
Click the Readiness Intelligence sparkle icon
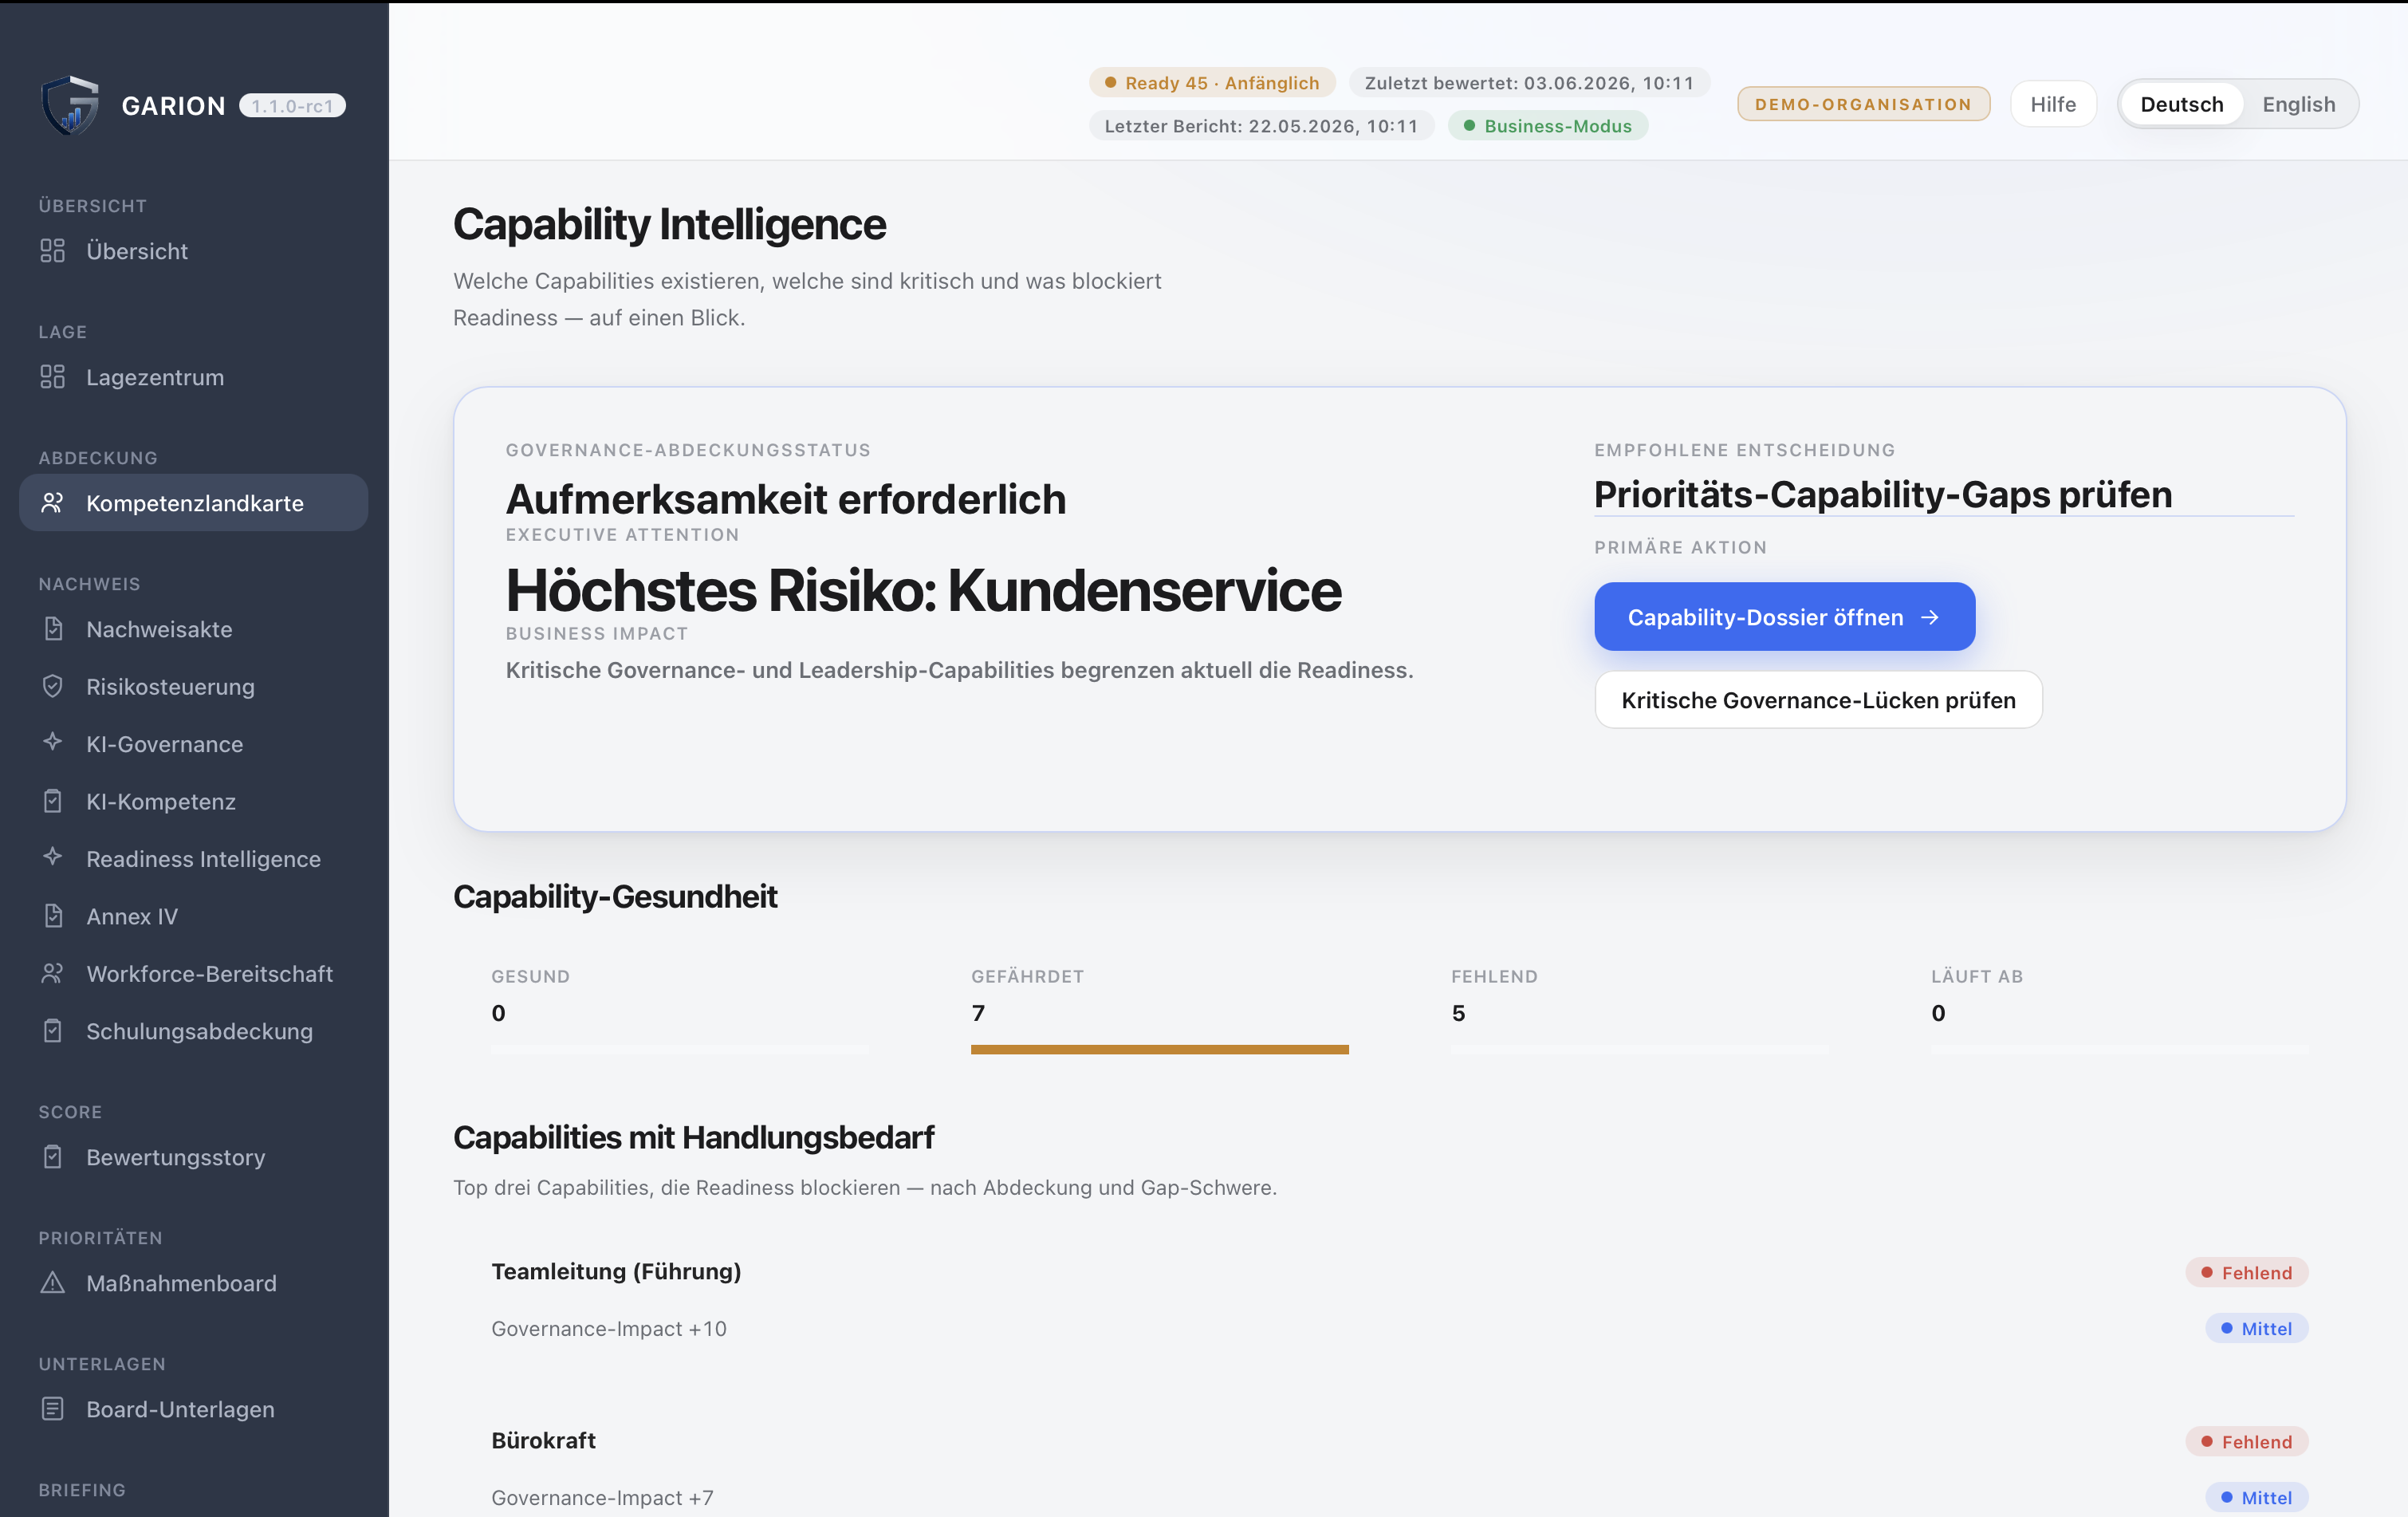pos(53,857)
